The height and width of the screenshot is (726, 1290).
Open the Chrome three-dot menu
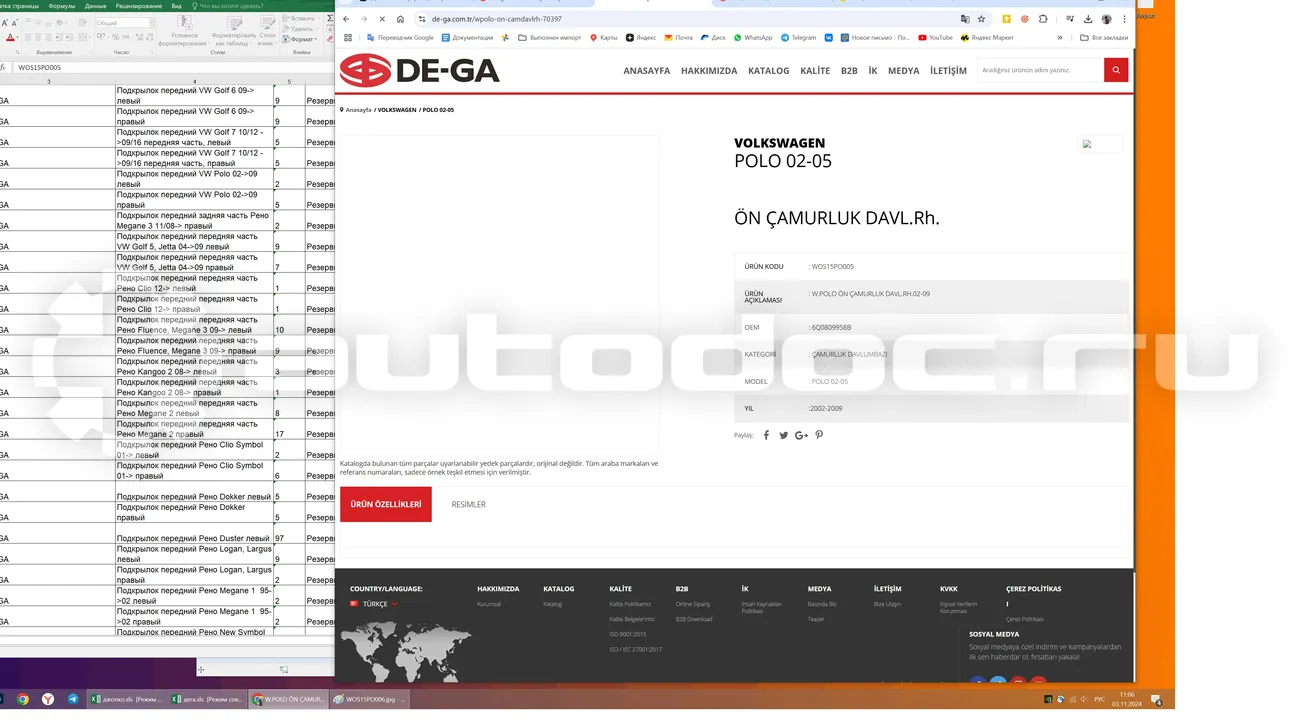coord(1125,19)
